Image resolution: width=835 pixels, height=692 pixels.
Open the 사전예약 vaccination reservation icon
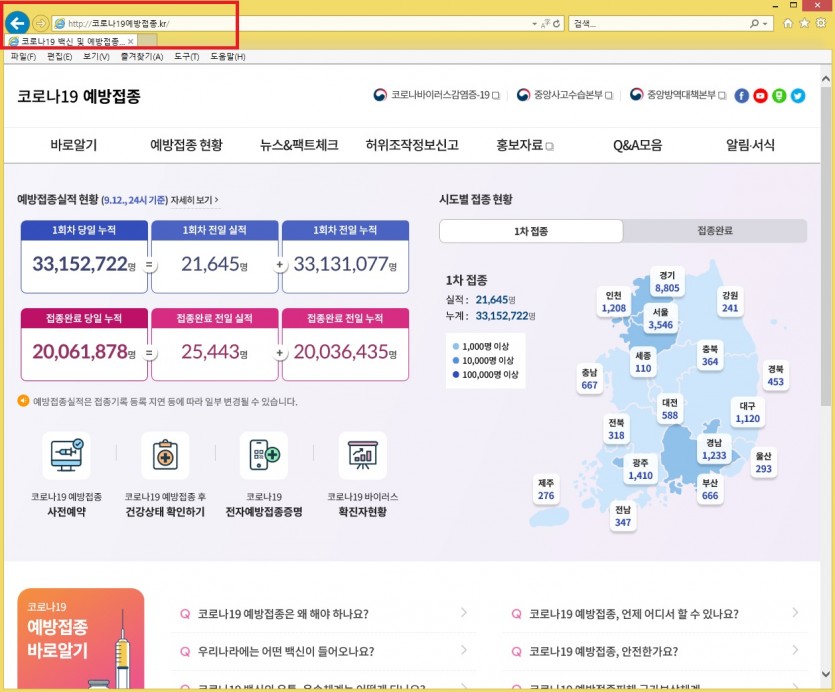click(x=66, y=457)
